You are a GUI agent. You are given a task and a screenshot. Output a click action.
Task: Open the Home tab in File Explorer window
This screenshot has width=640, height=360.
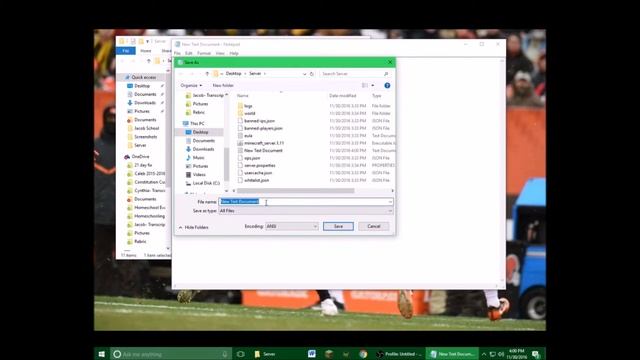coord(146,51)
